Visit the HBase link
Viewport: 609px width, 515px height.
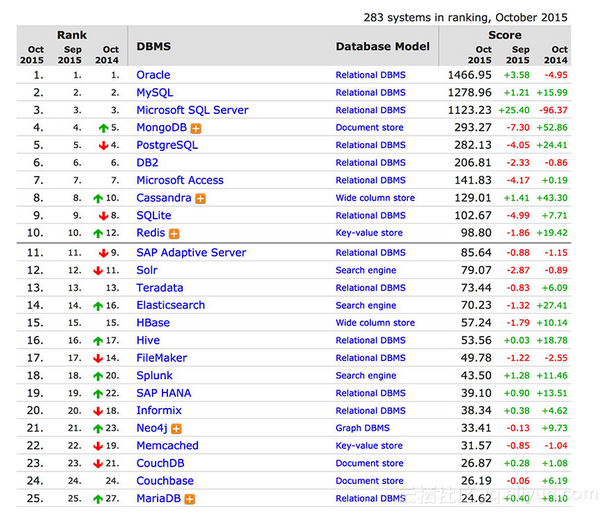153,323
